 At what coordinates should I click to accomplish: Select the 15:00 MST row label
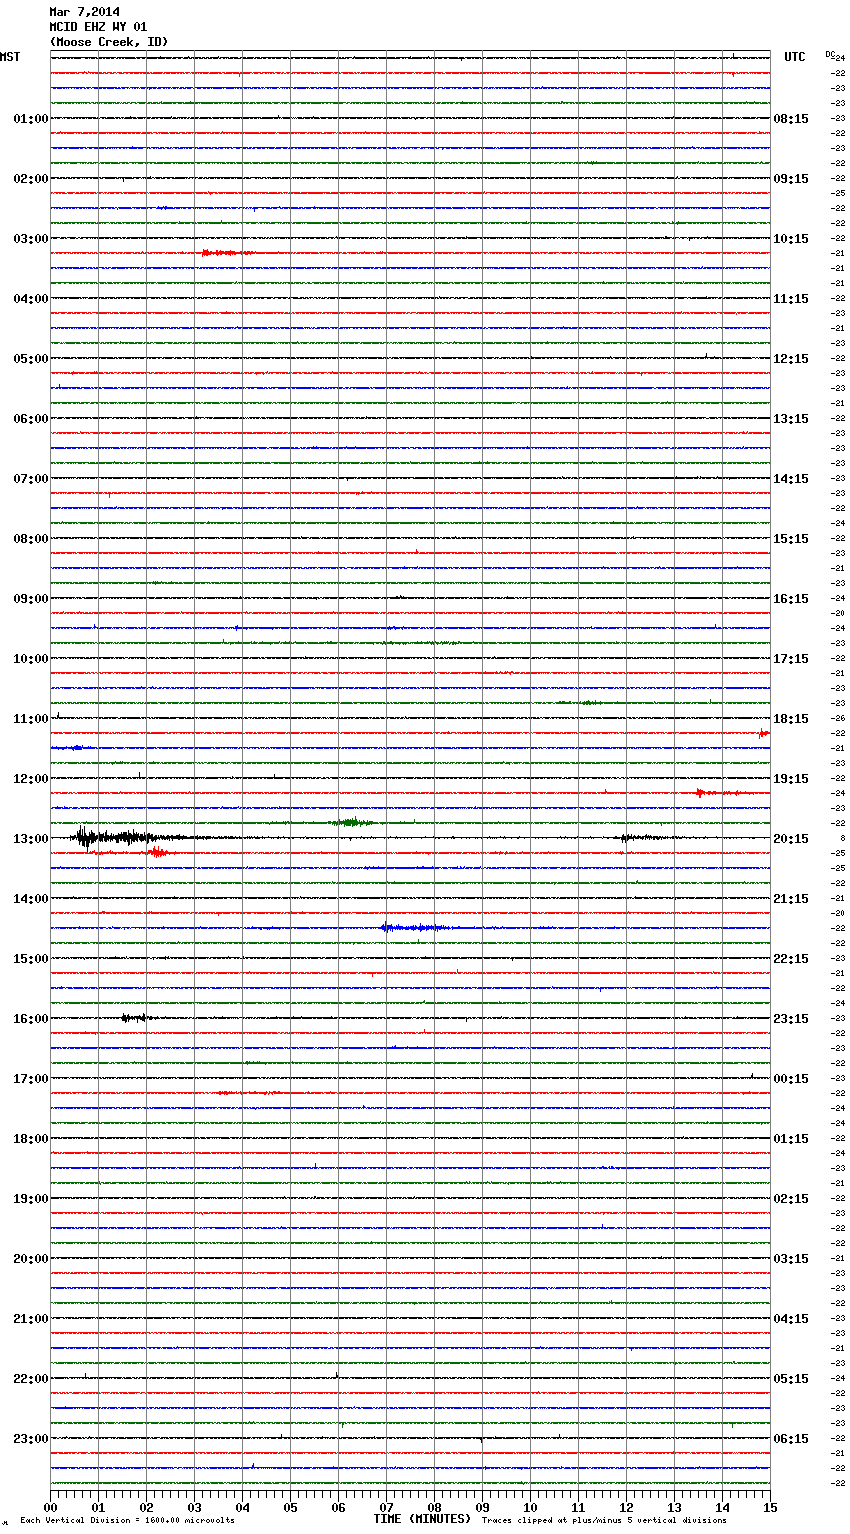pos(31,959)
